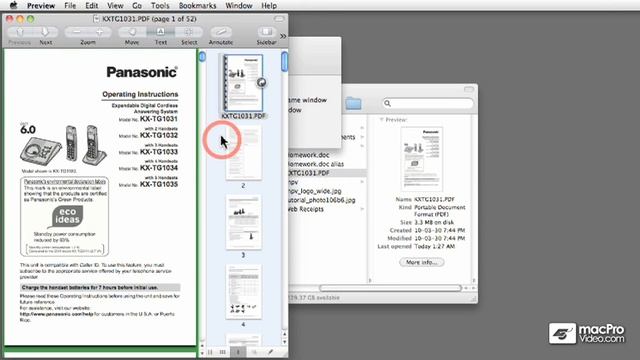Switch sidebar to table of contents view
This screenshot has height=360, width=640.
point(253,352)
